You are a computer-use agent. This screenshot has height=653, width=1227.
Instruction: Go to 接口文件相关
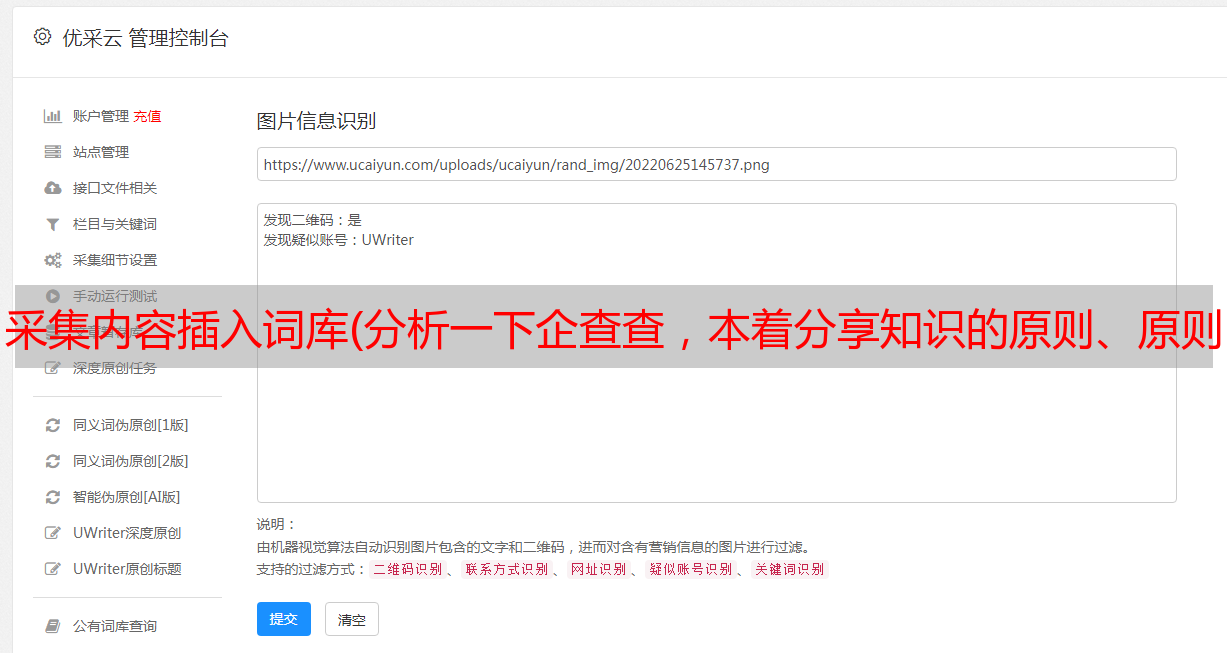click(115, 188)
